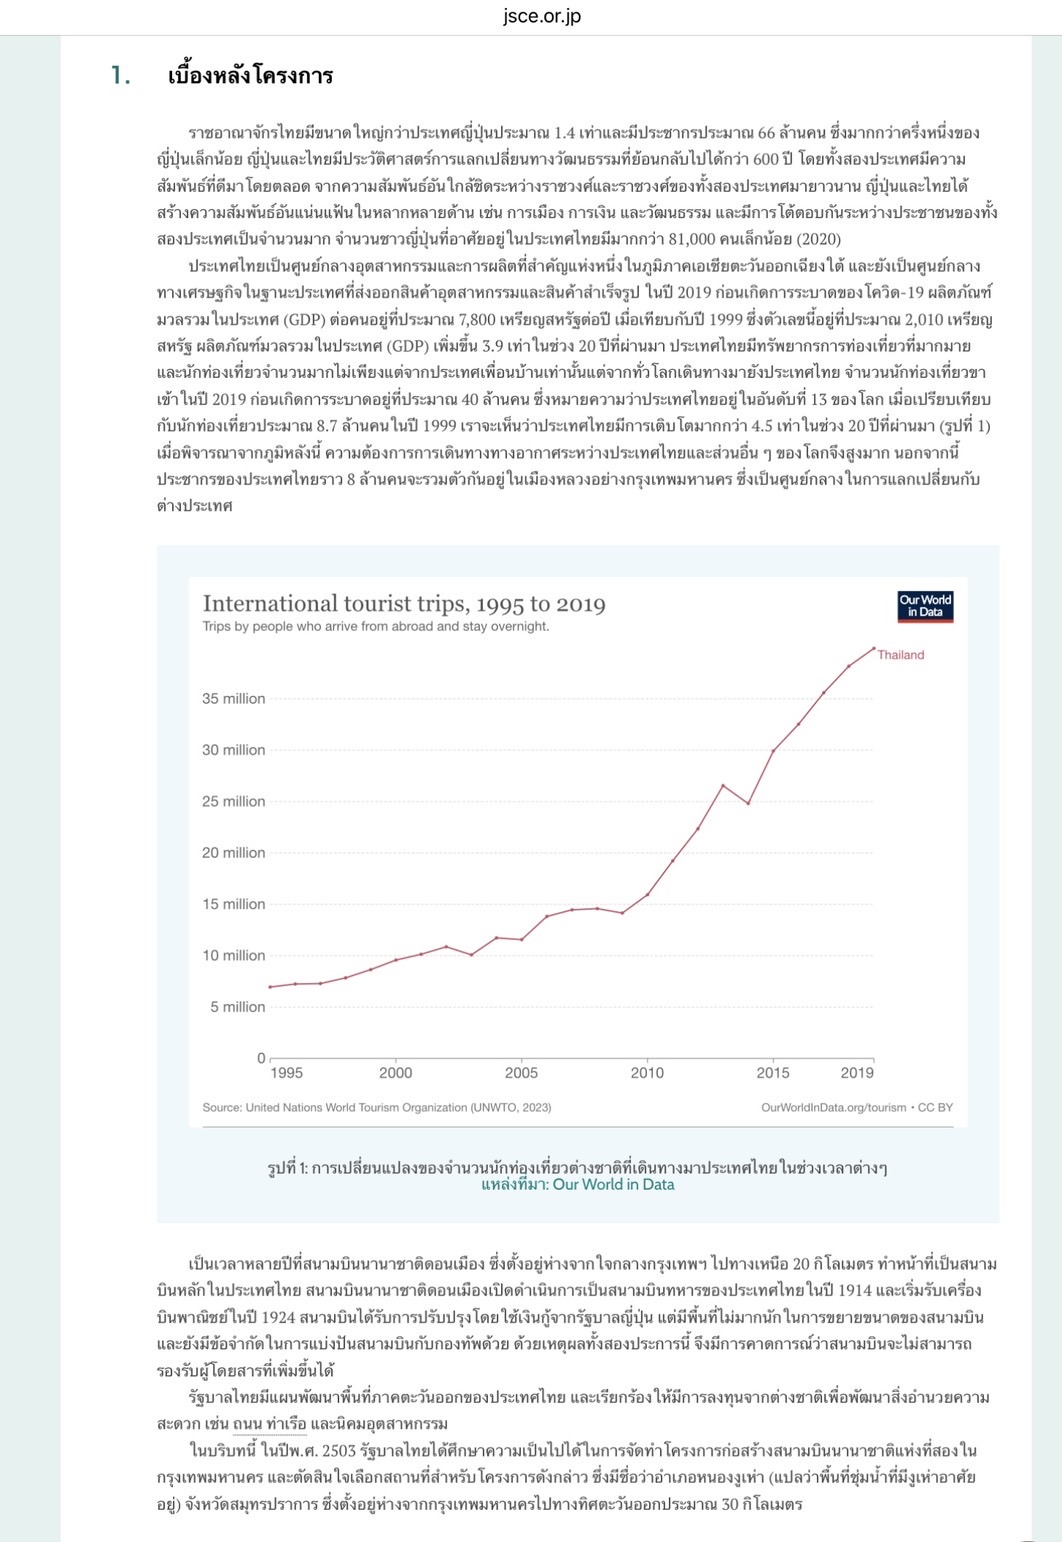Image resolution: width=1062 pixels, height=1542 pixels.
Task: Click the Our World in Data logo
Action: coord(925,606)
